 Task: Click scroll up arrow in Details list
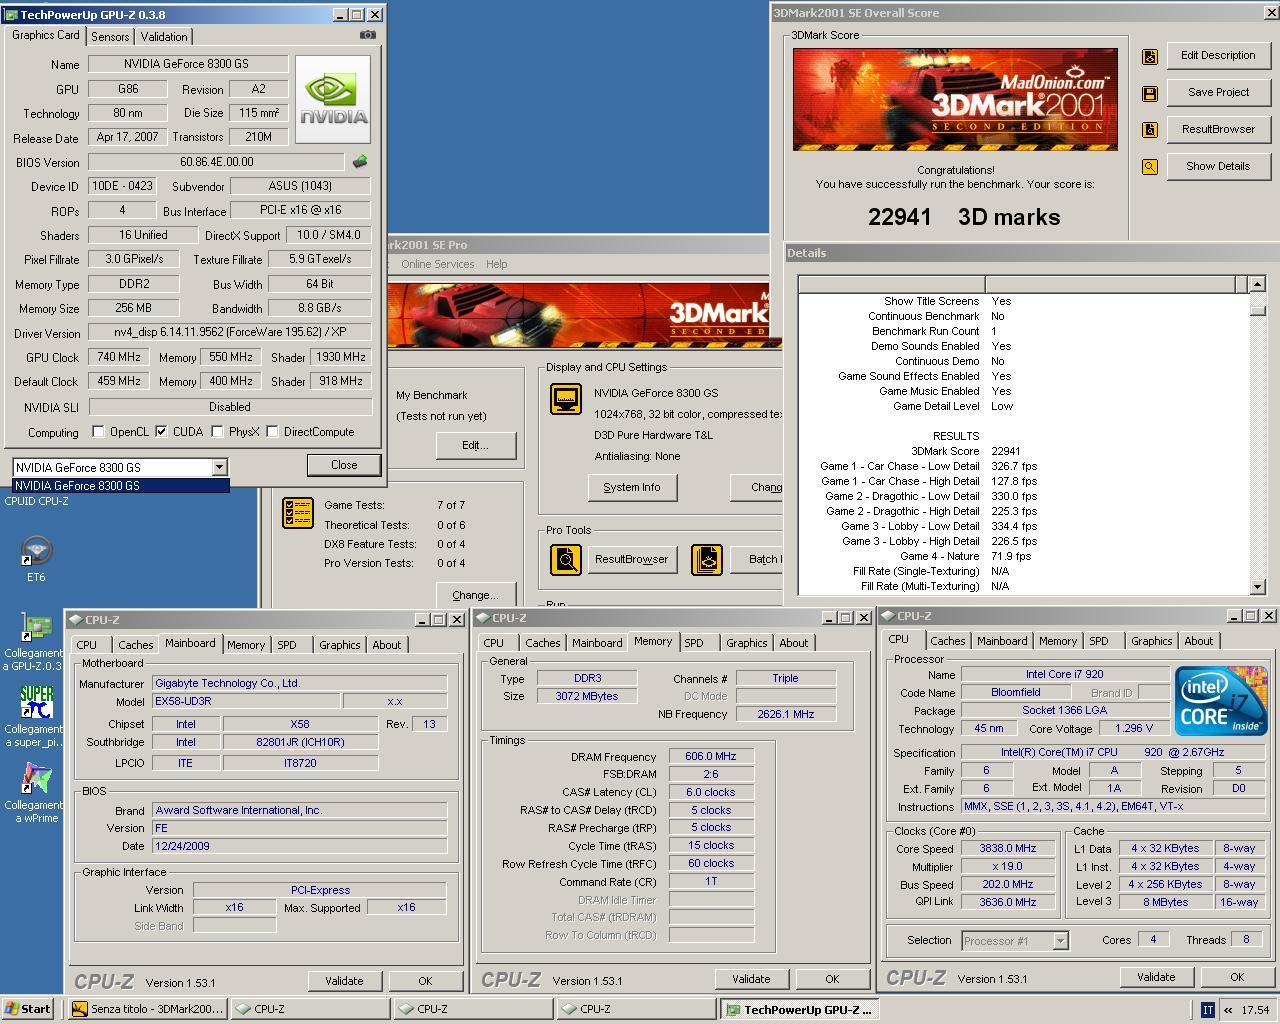click(x=1257, y=284)
